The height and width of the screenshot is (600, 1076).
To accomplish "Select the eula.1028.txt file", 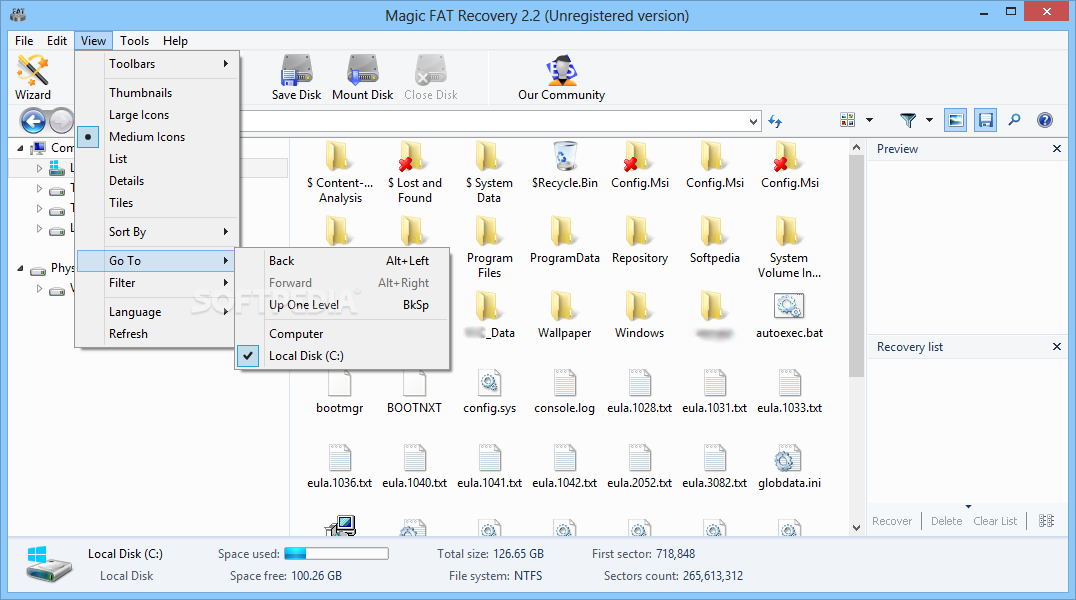I will tap(639, 391).
